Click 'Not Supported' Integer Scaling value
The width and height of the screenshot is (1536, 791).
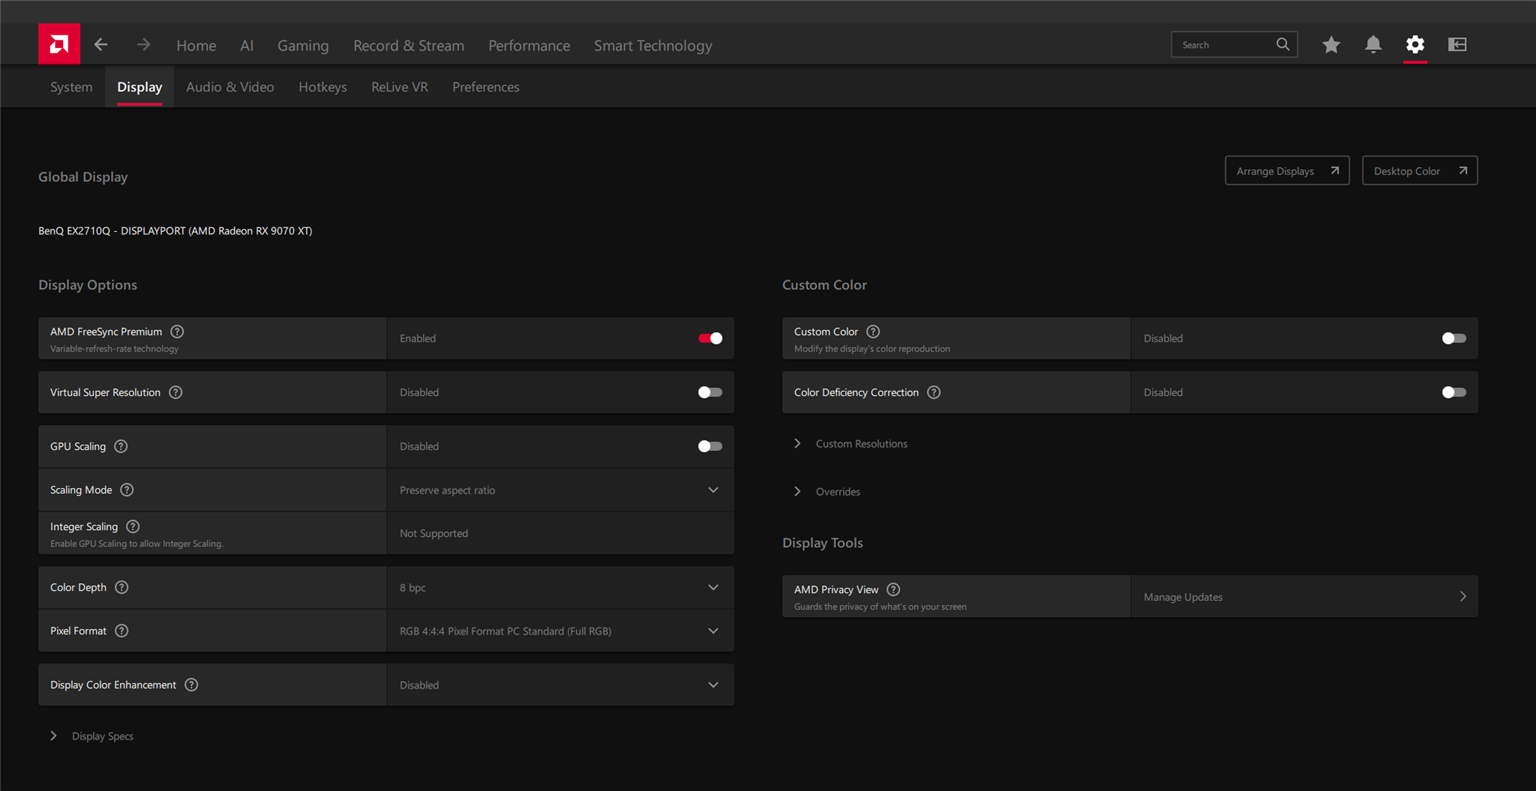434,533
